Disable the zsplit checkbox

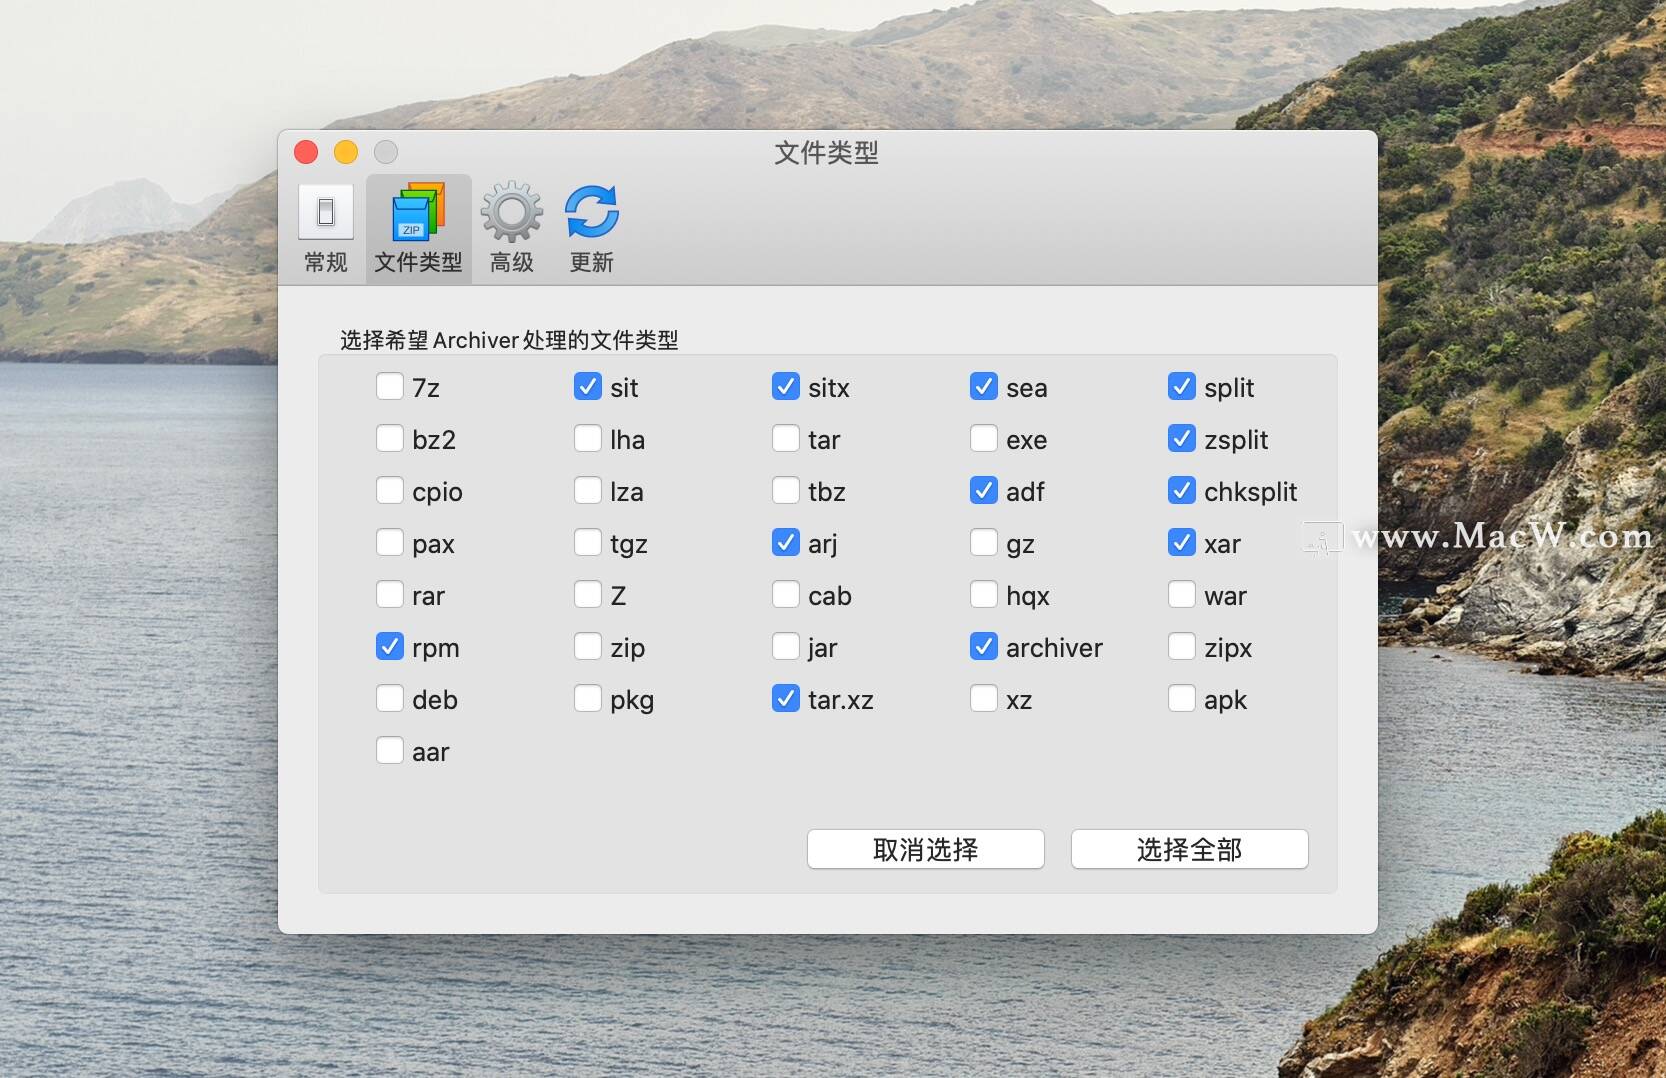1182,438
